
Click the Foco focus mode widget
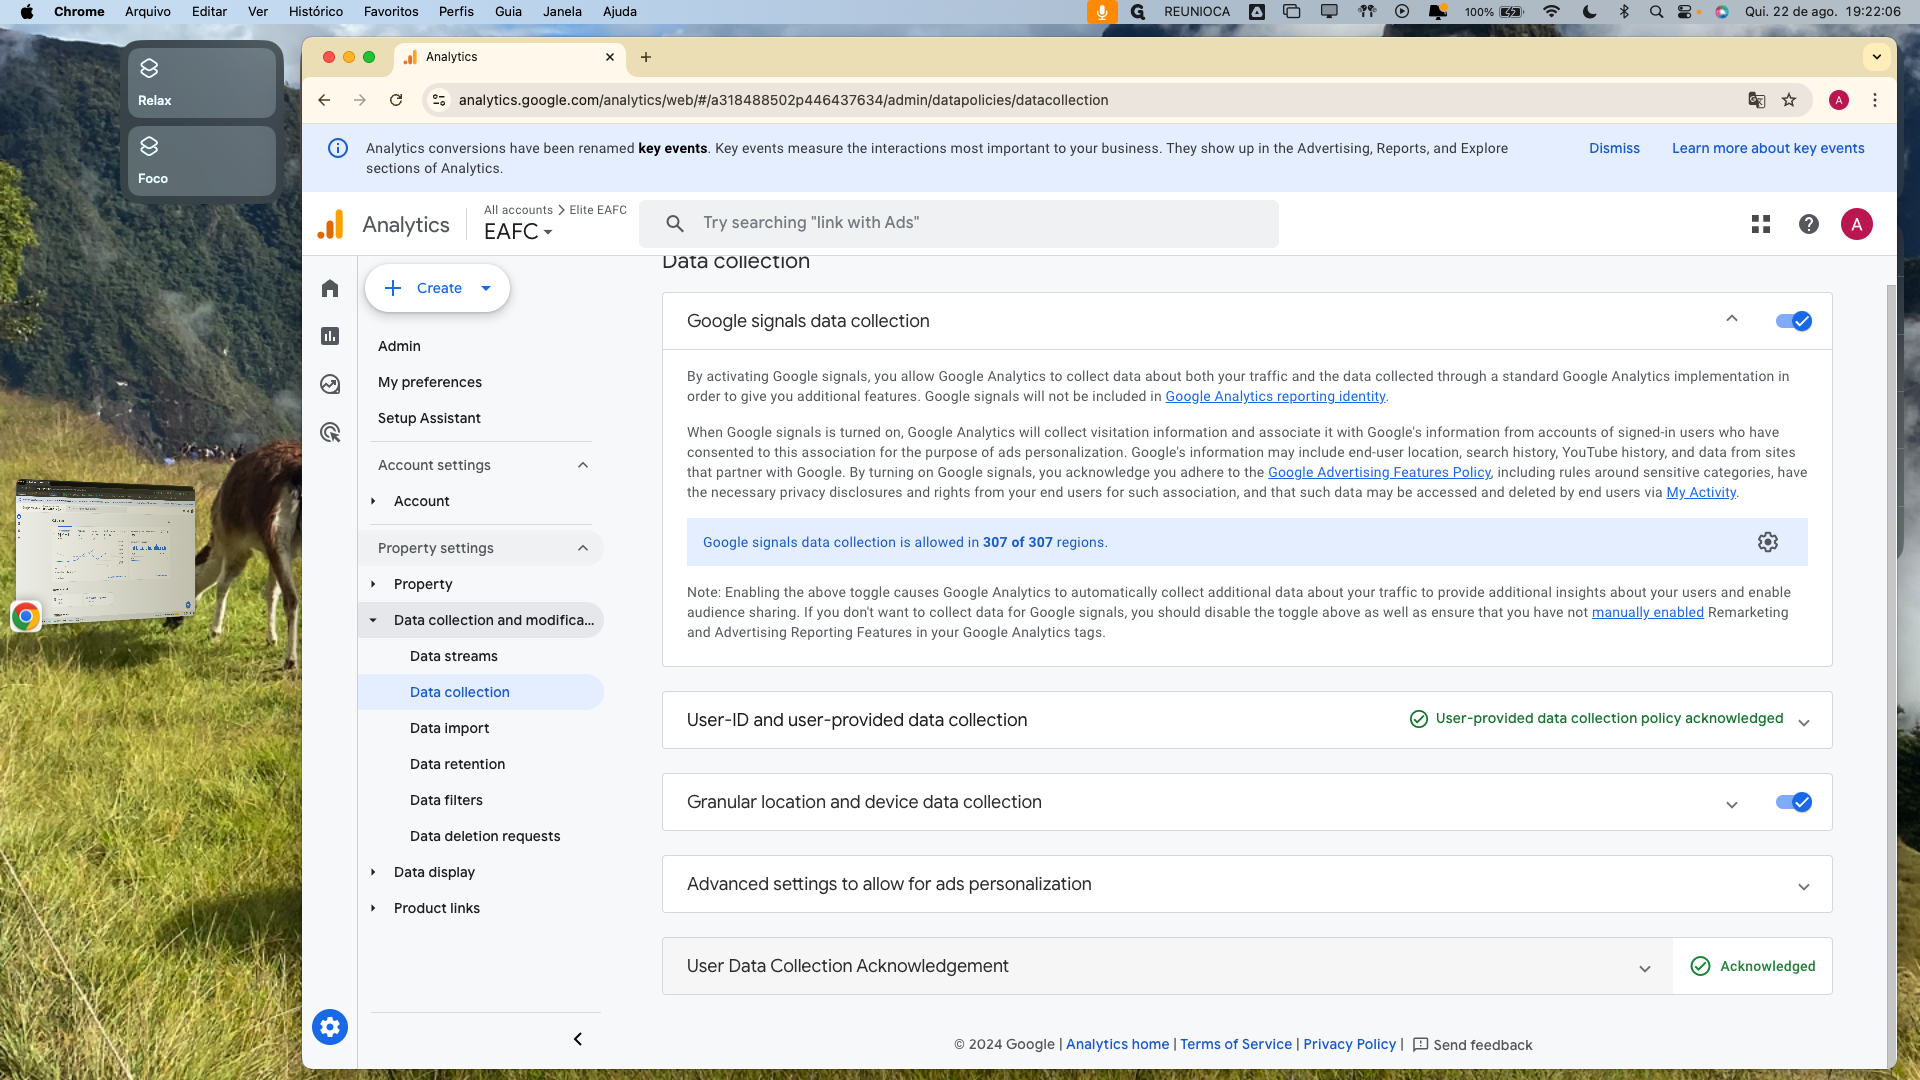(x=202, y=161)
